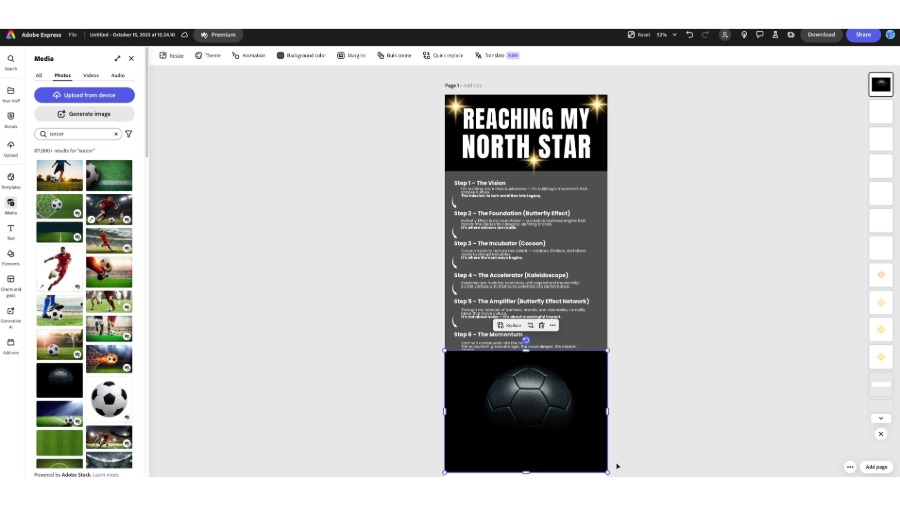Switch to the Videos tab
Image resolution: width=900 pixels, height=506 pixels.
(91, 76)
